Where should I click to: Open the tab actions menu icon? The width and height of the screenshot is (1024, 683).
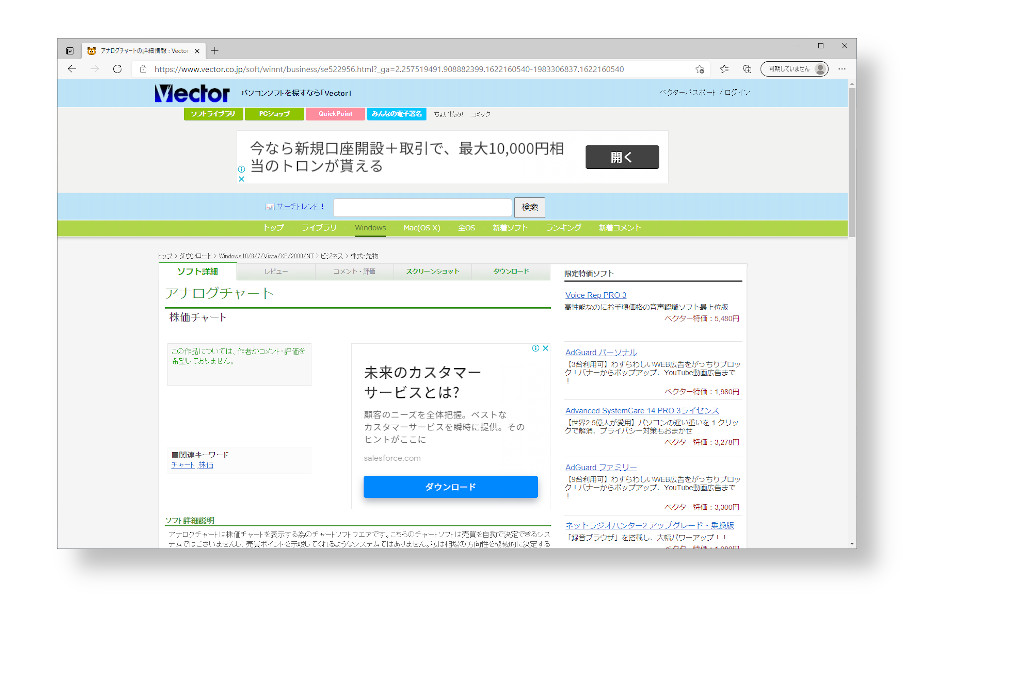pos(70,50)
